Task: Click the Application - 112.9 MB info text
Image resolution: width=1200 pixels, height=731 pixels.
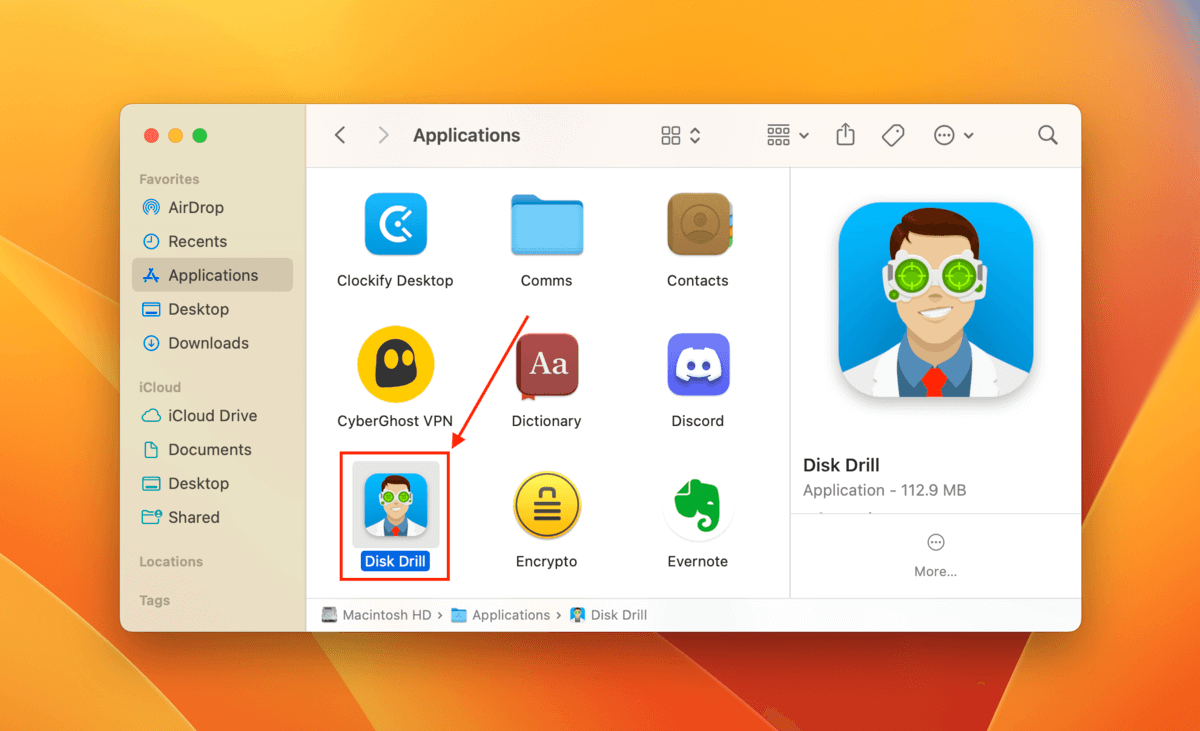Action: pyautogui.click(x=884, y=490)
